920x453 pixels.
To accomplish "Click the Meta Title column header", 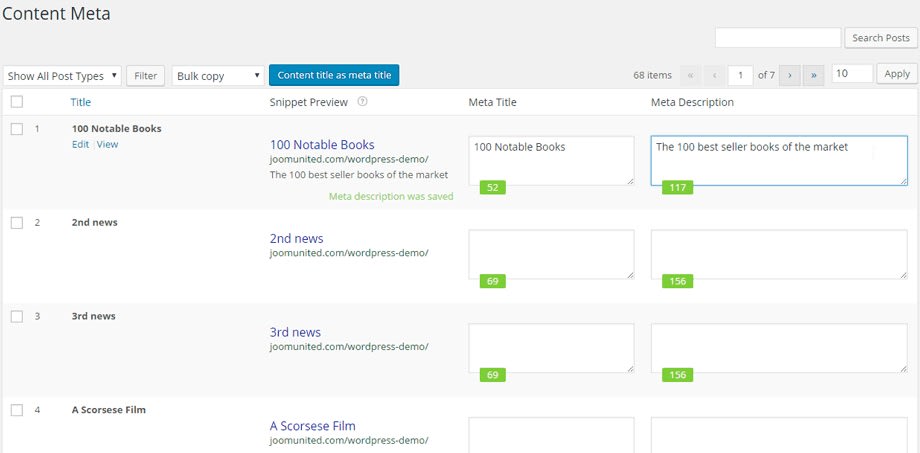I will pos(492,102).
